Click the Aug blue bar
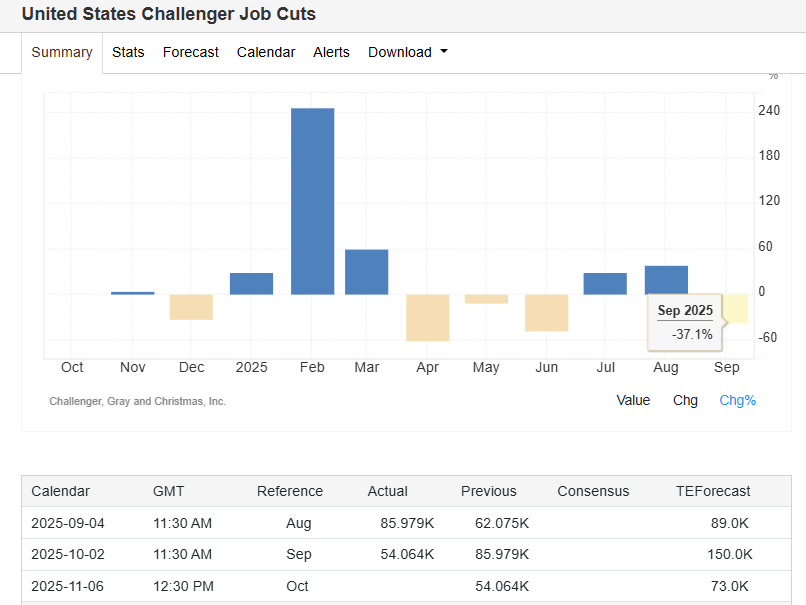Image resolution: width=806 pixels, height=605 pixels. tap(666, 280)
